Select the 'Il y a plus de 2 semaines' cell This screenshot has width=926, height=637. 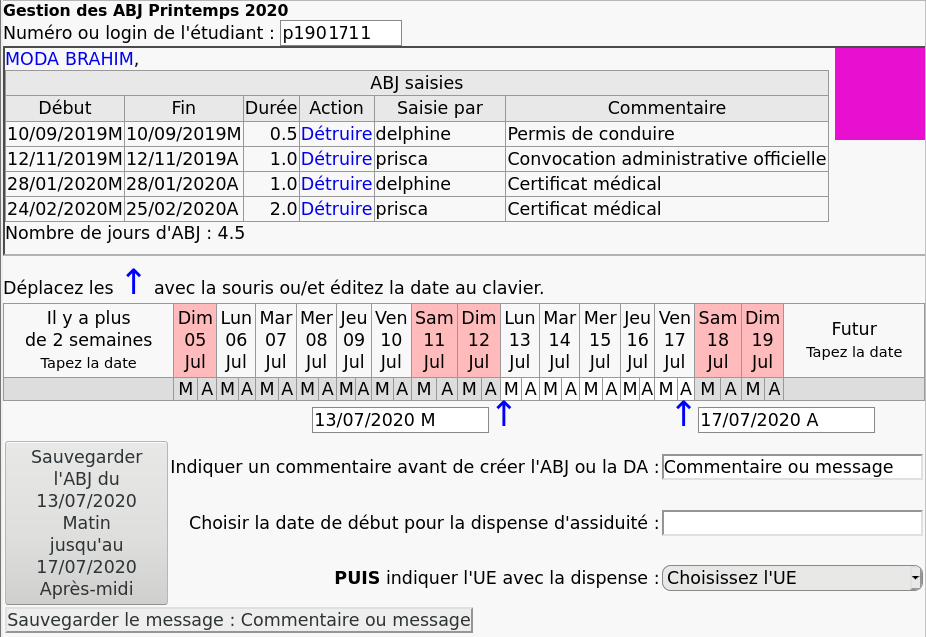pyautogui.click(x=88, y=340)
